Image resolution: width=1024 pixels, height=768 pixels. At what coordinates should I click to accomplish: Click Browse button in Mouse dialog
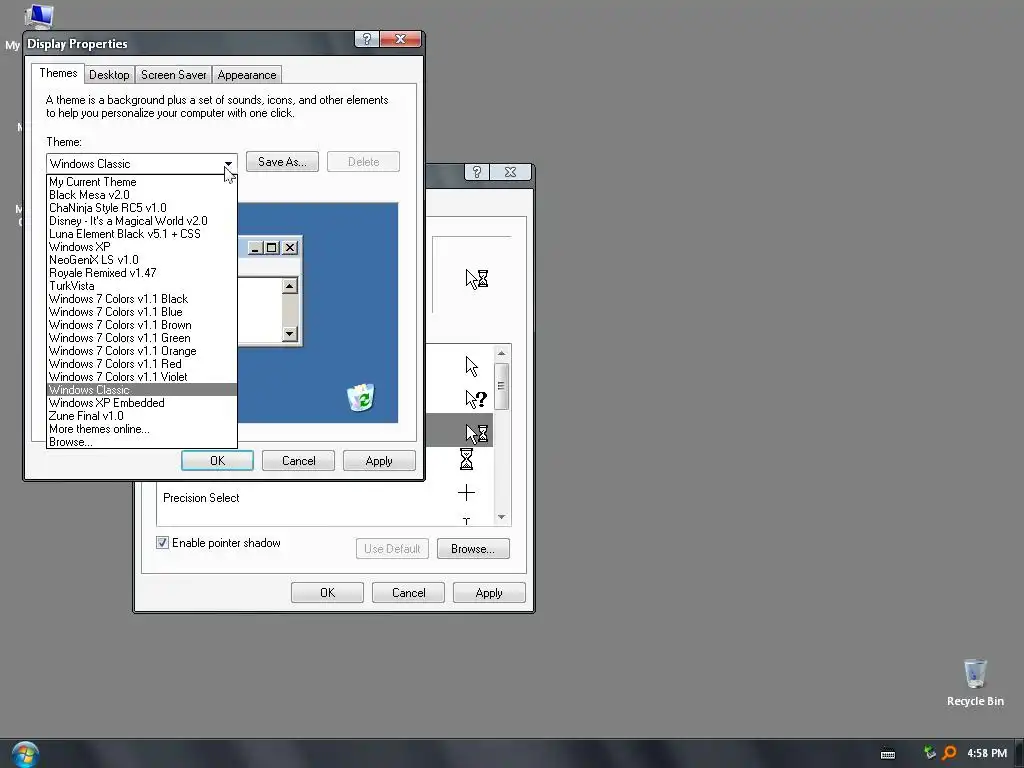click(473, 549)
